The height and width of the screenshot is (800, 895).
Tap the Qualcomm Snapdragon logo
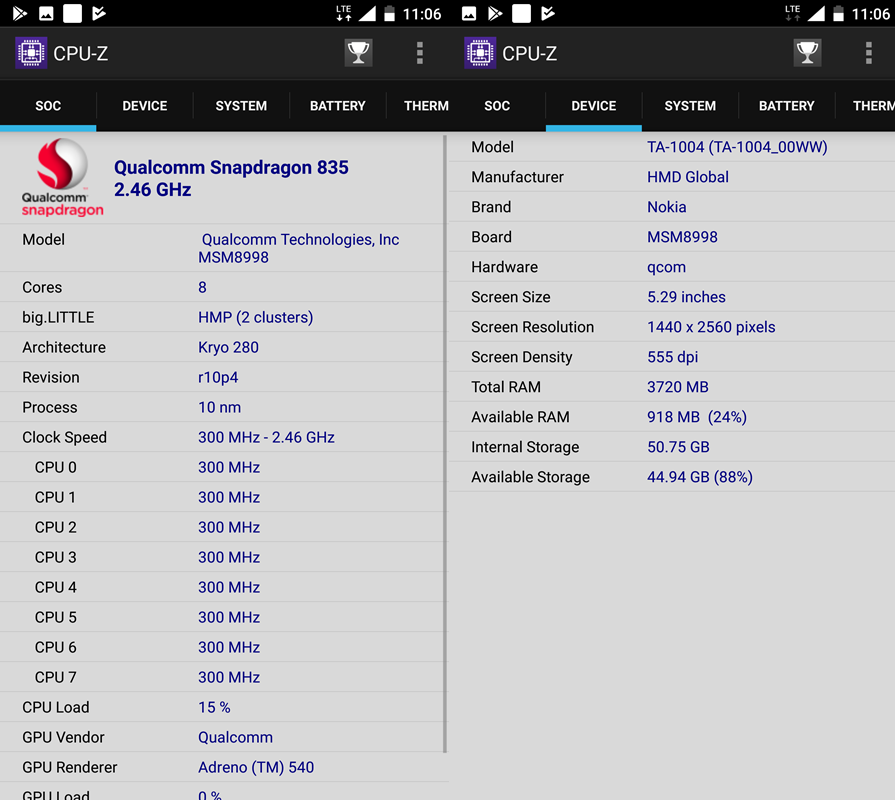pyautogui.click(x=62, y=177)
